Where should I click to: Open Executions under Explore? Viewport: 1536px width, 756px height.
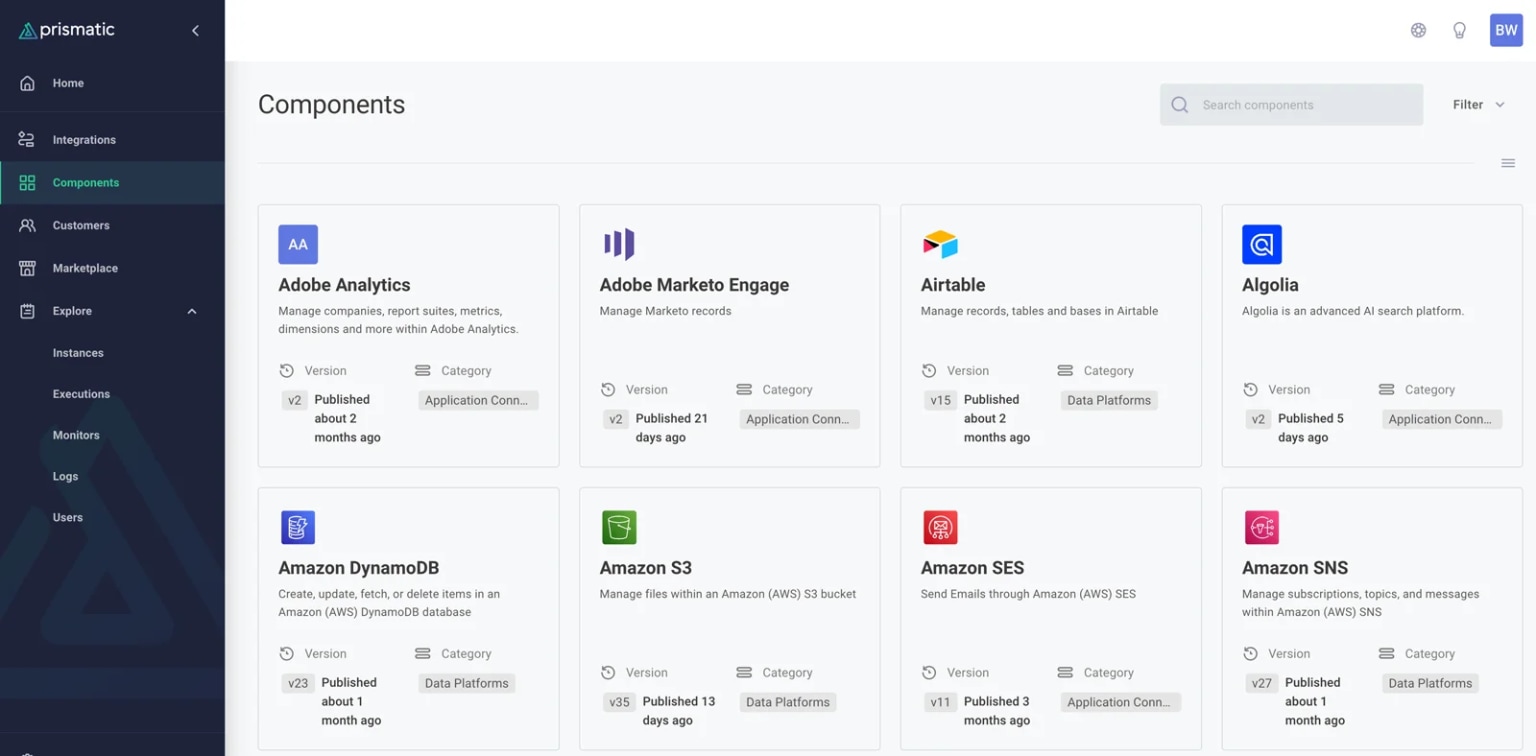pos(81,394)
